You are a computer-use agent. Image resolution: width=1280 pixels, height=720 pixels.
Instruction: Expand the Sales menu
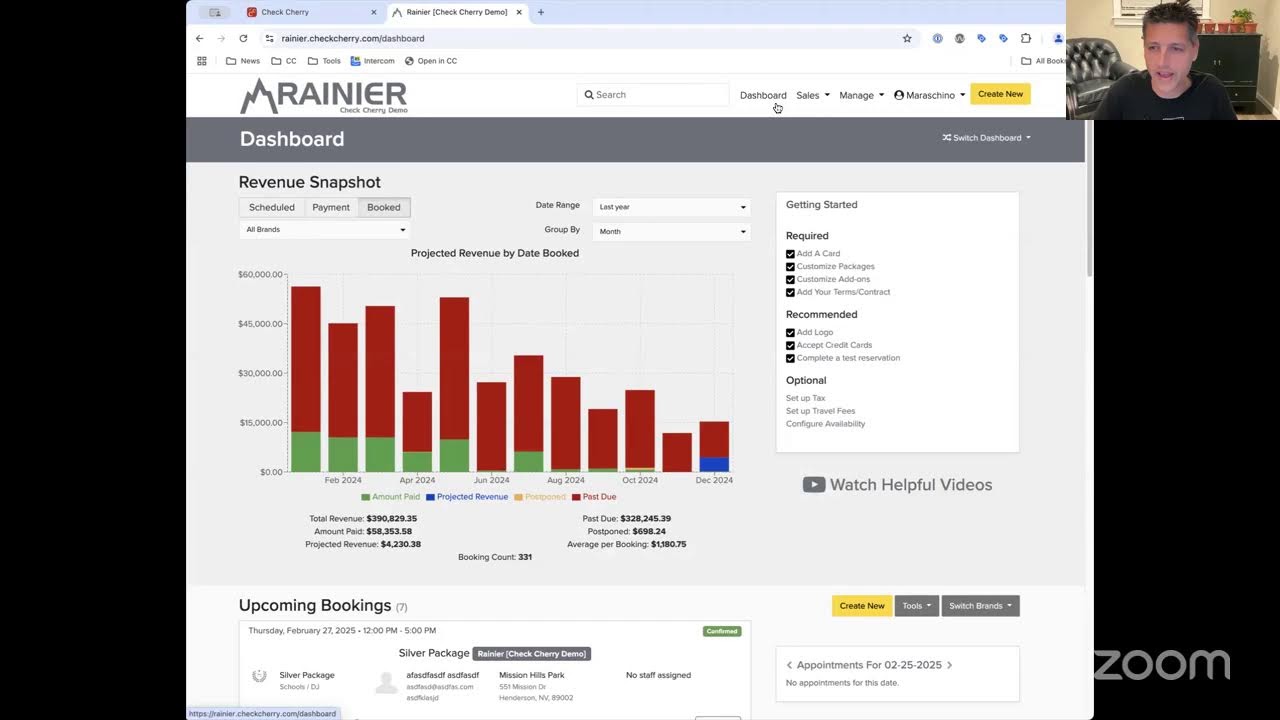[x=812, y=95]
